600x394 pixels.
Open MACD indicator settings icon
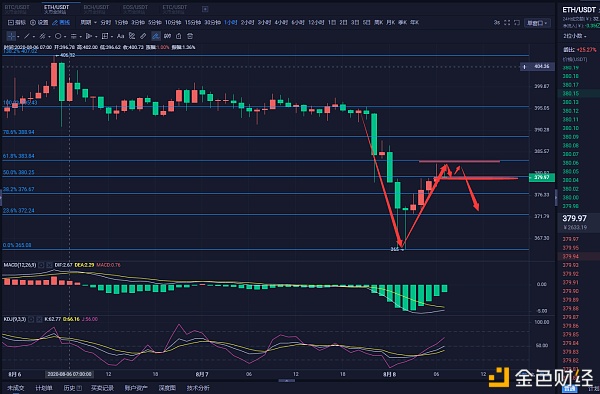[x=41, y=265]
